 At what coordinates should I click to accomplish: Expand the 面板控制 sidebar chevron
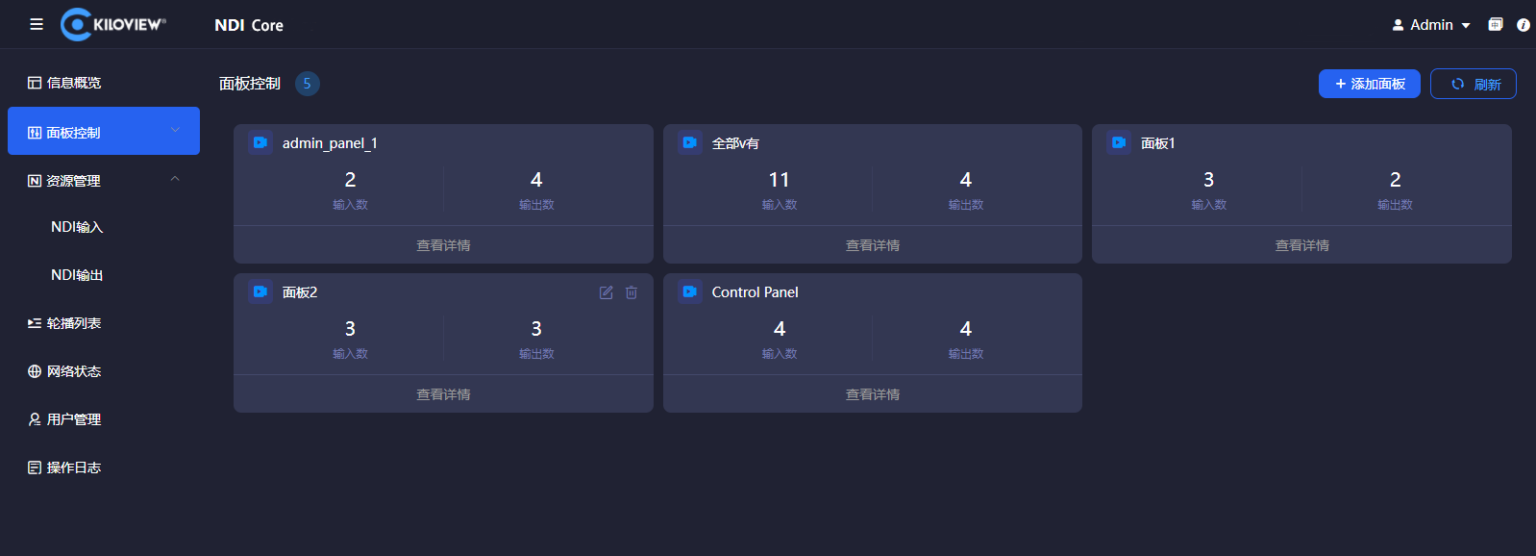click(x=175, y=130)
